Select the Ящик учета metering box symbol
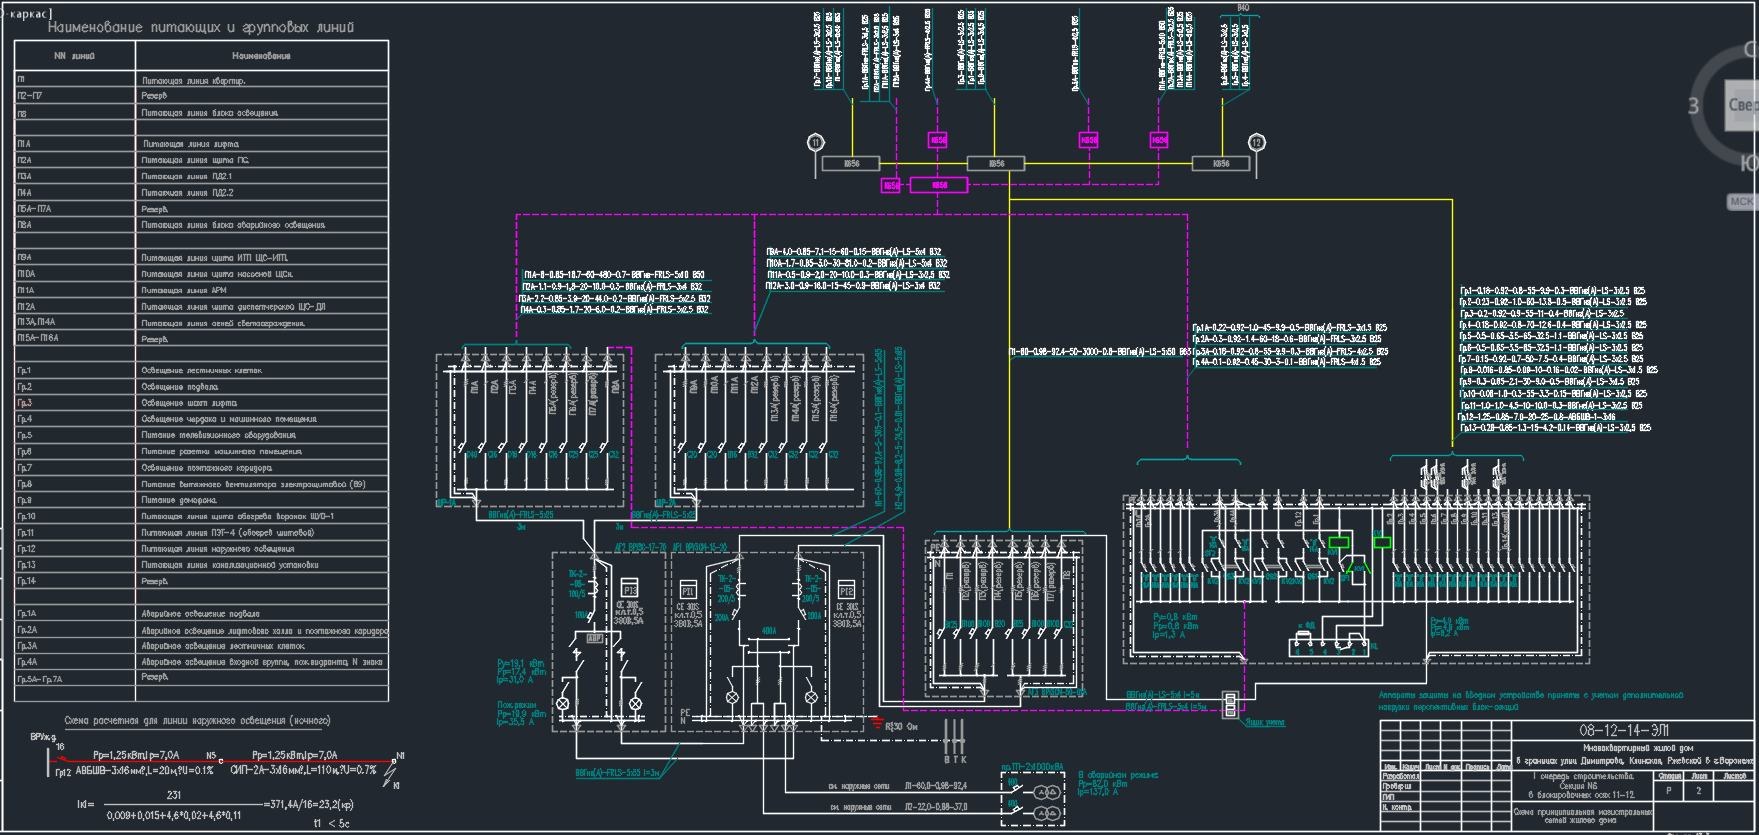This screenshot has width=1759, height=835. tap(1230, 705)
